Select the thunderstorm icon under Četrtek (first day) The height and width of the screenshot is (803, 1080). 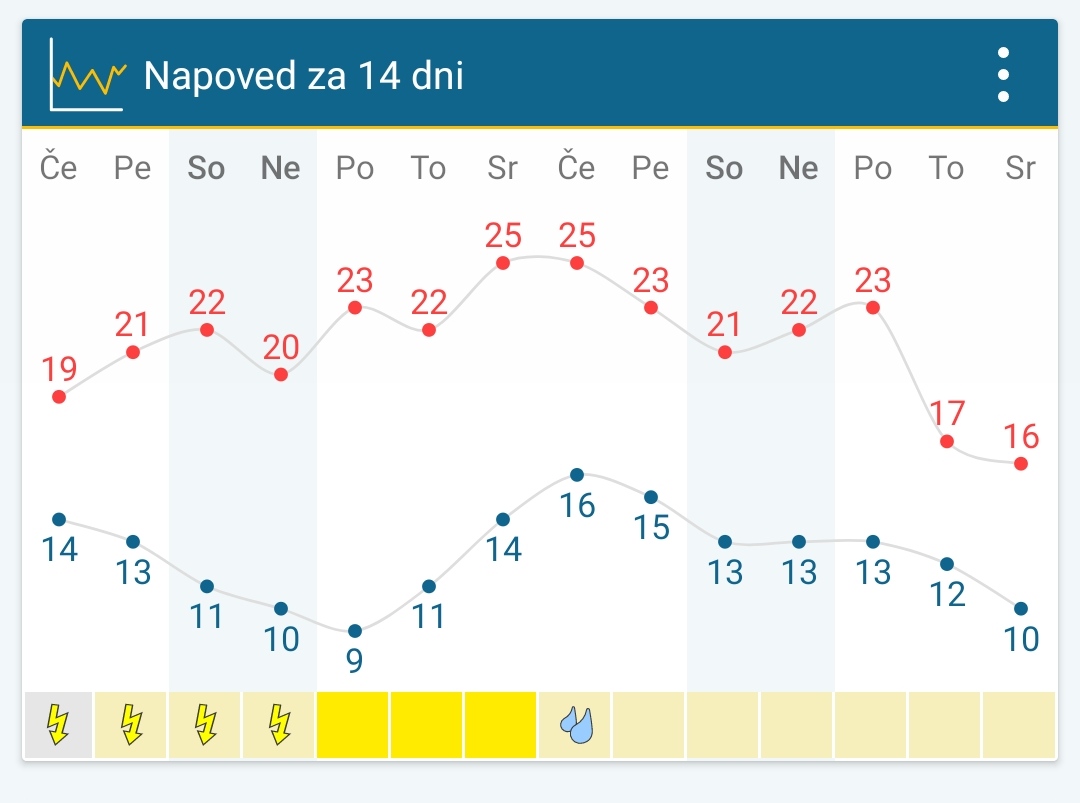point(57,725)
